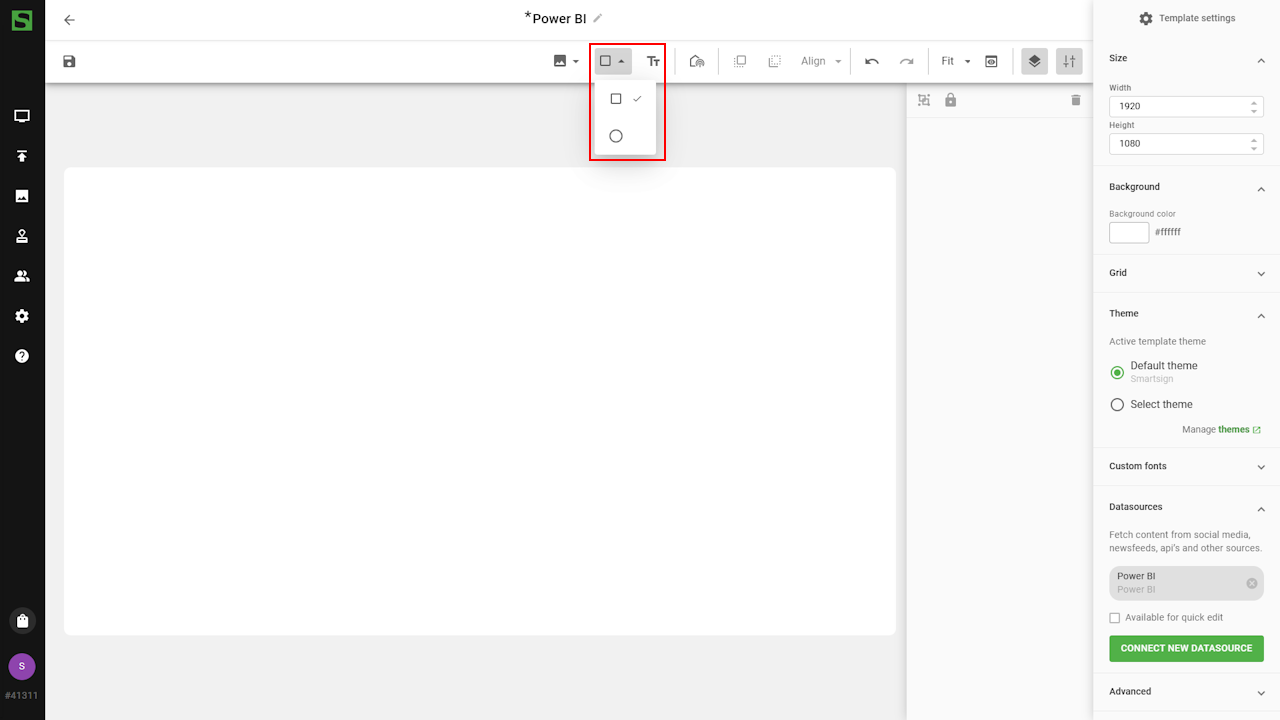Click Connect New Datasource button

(1186, 648)
